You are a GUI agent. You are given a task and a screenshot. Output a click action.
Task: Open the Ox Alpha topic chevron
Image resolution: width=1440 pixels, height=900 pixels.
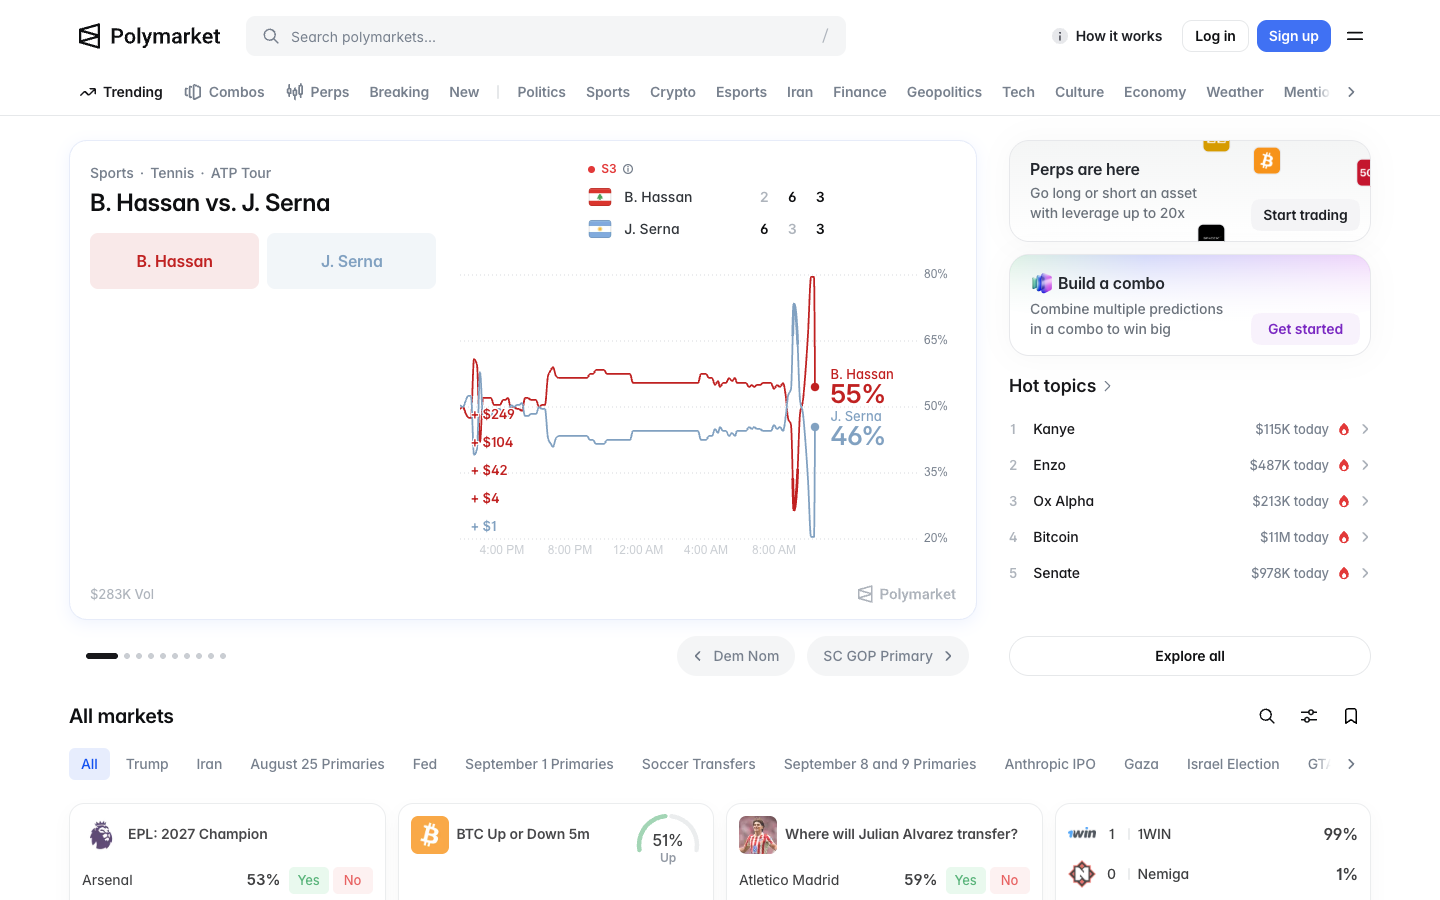coord(1365,501)
